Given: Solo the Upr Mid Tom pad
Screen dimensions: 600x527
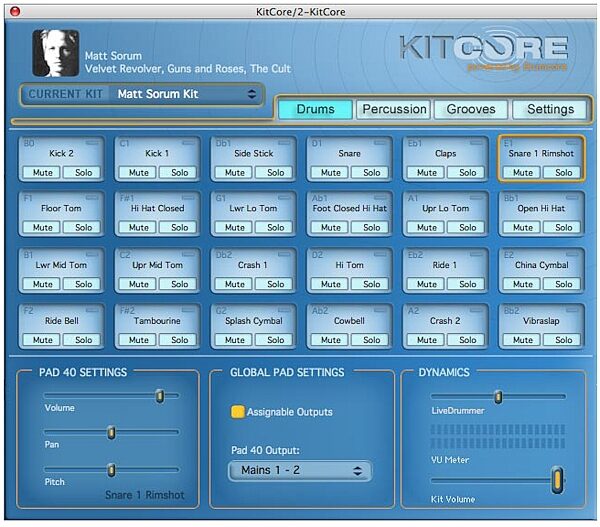Looking at the screenshot, I should pyautogui.click(x=179, y=284).
